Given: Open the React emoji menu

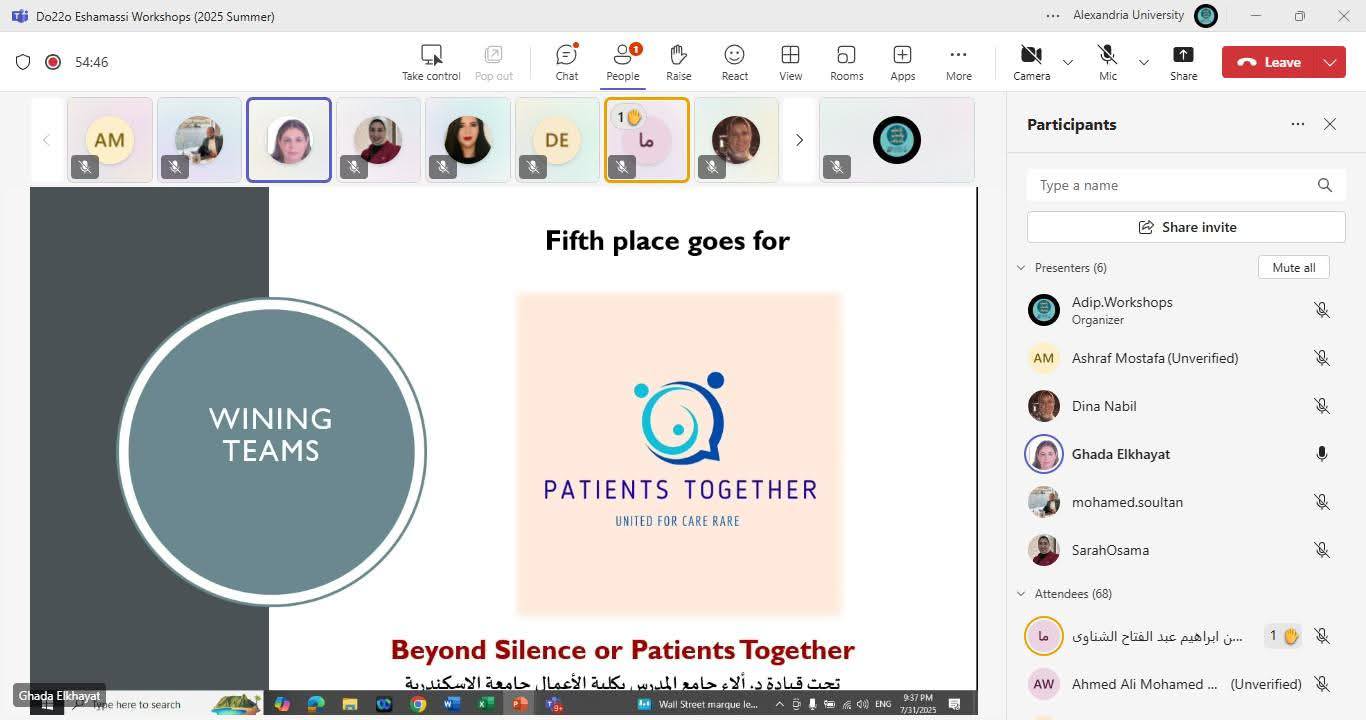Looking at the screenshot, I should tap(734, 62).
